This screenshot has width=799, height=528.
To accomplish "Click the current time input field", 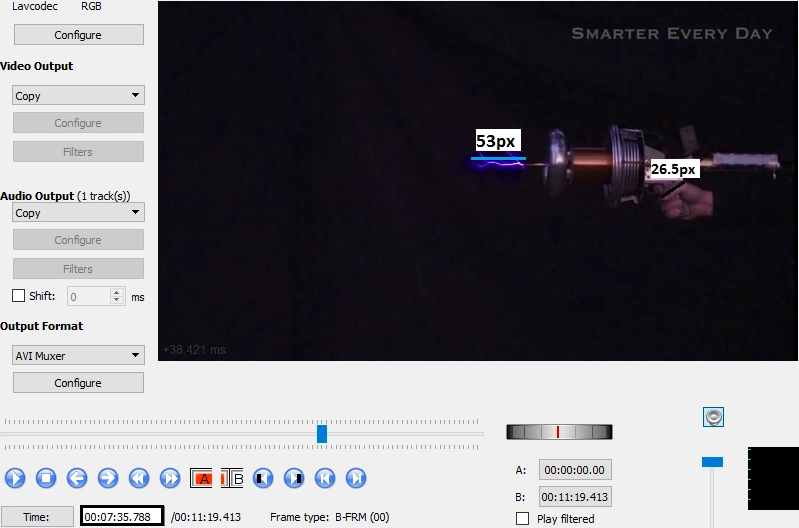I will [122, 516].
